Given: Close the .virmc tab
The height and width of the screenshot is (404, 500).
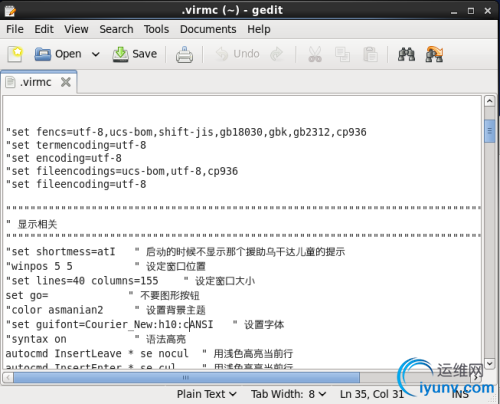Looking at the screenshot, I should pos(66,82).
